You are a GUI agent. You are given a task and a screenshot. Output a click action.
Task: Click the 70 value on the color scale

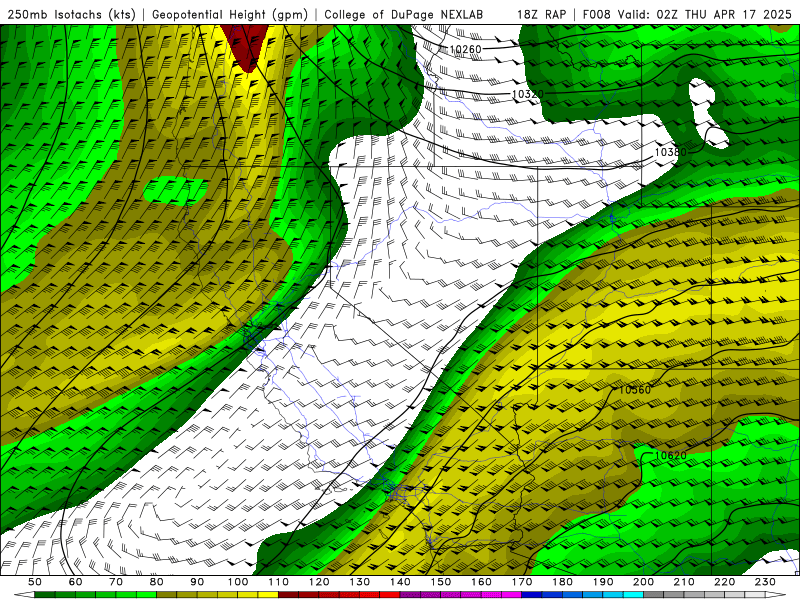[x=116, y=582]
